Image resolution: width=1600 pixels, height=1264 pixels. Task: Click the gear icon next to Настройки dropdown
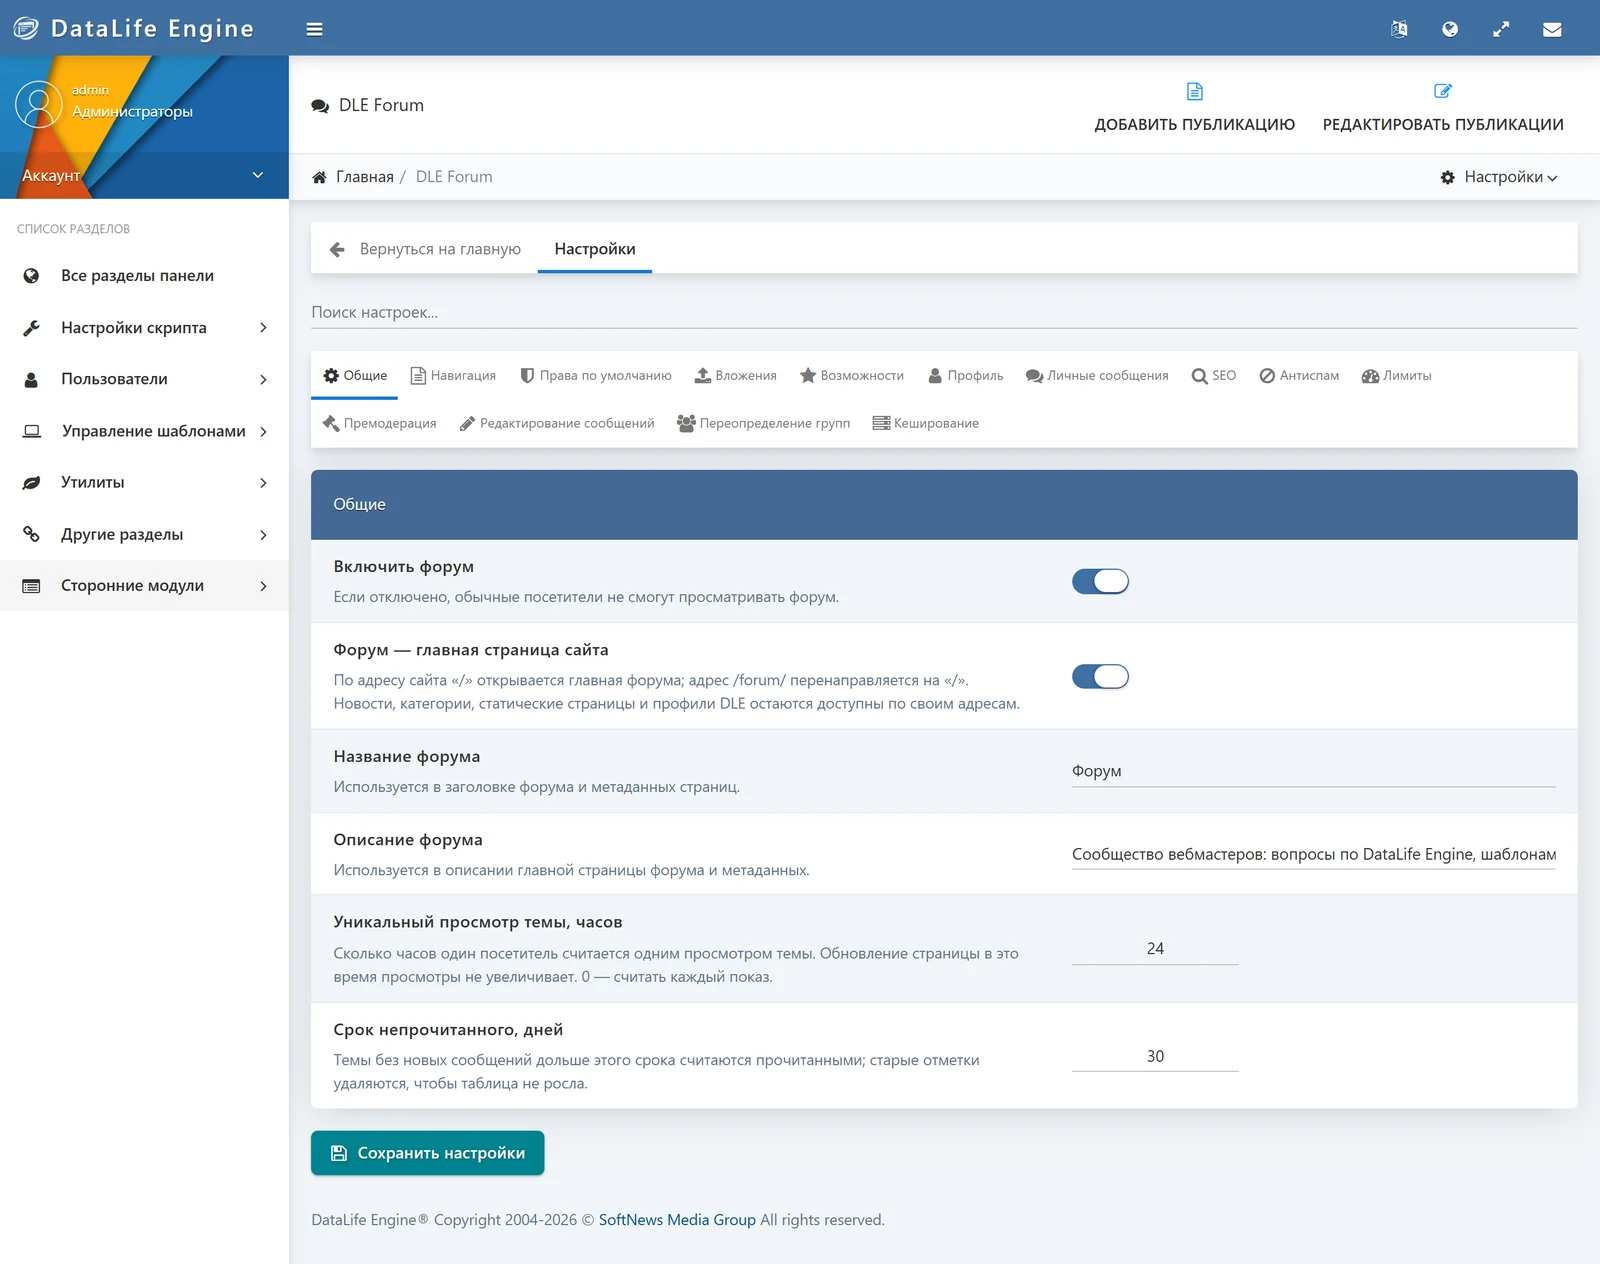(x=1447, y=177)
